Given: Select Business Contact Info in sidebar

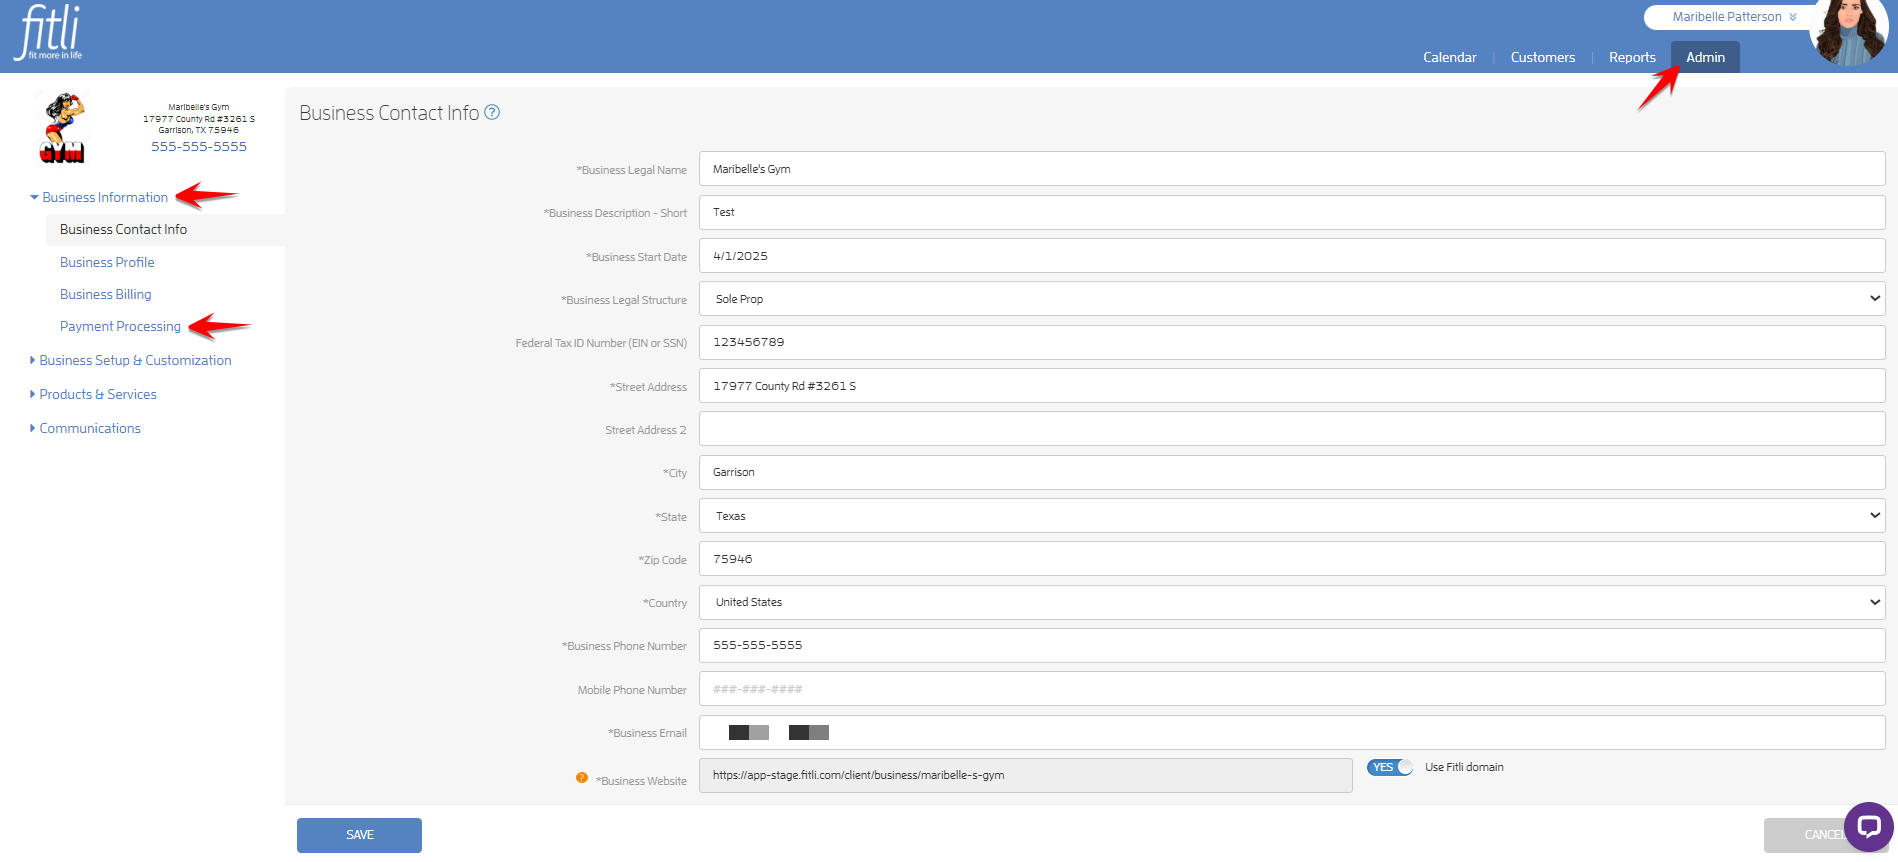Looking at the screenshot, I should coord(165,229).
